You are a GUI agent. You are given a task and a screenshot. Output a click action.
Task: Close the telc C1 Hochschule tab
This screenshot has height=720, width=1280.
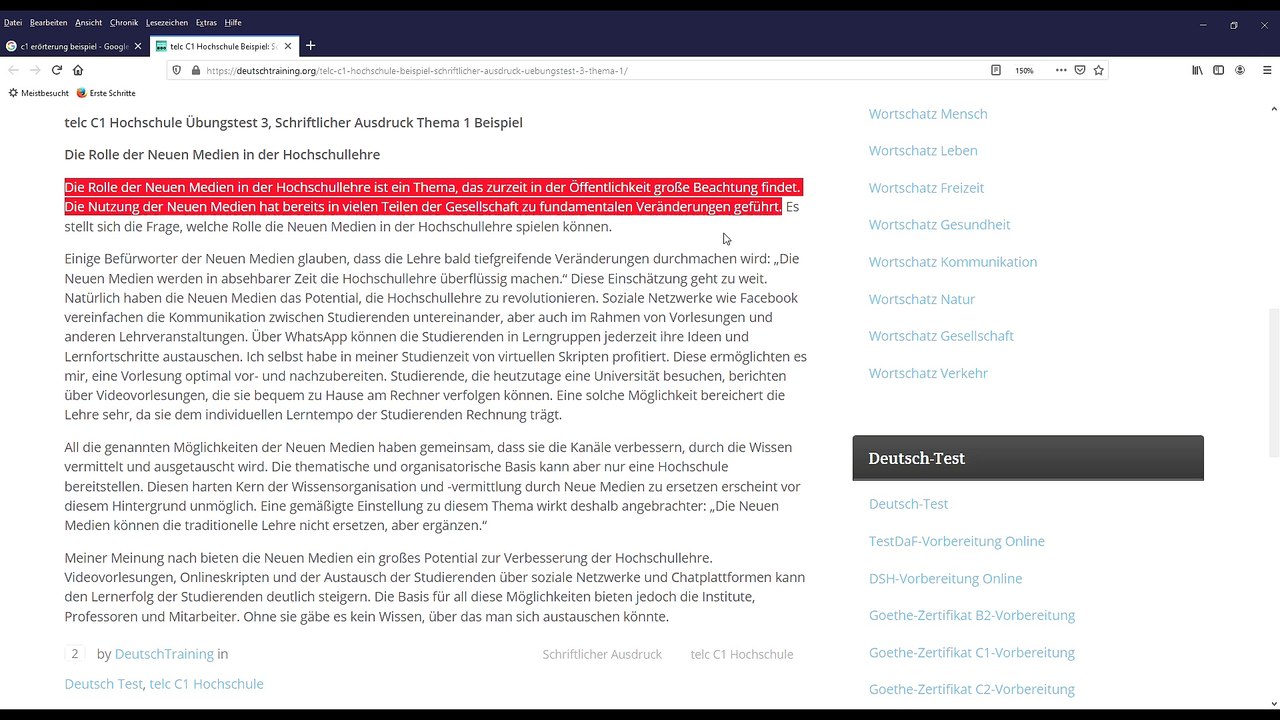288,46
